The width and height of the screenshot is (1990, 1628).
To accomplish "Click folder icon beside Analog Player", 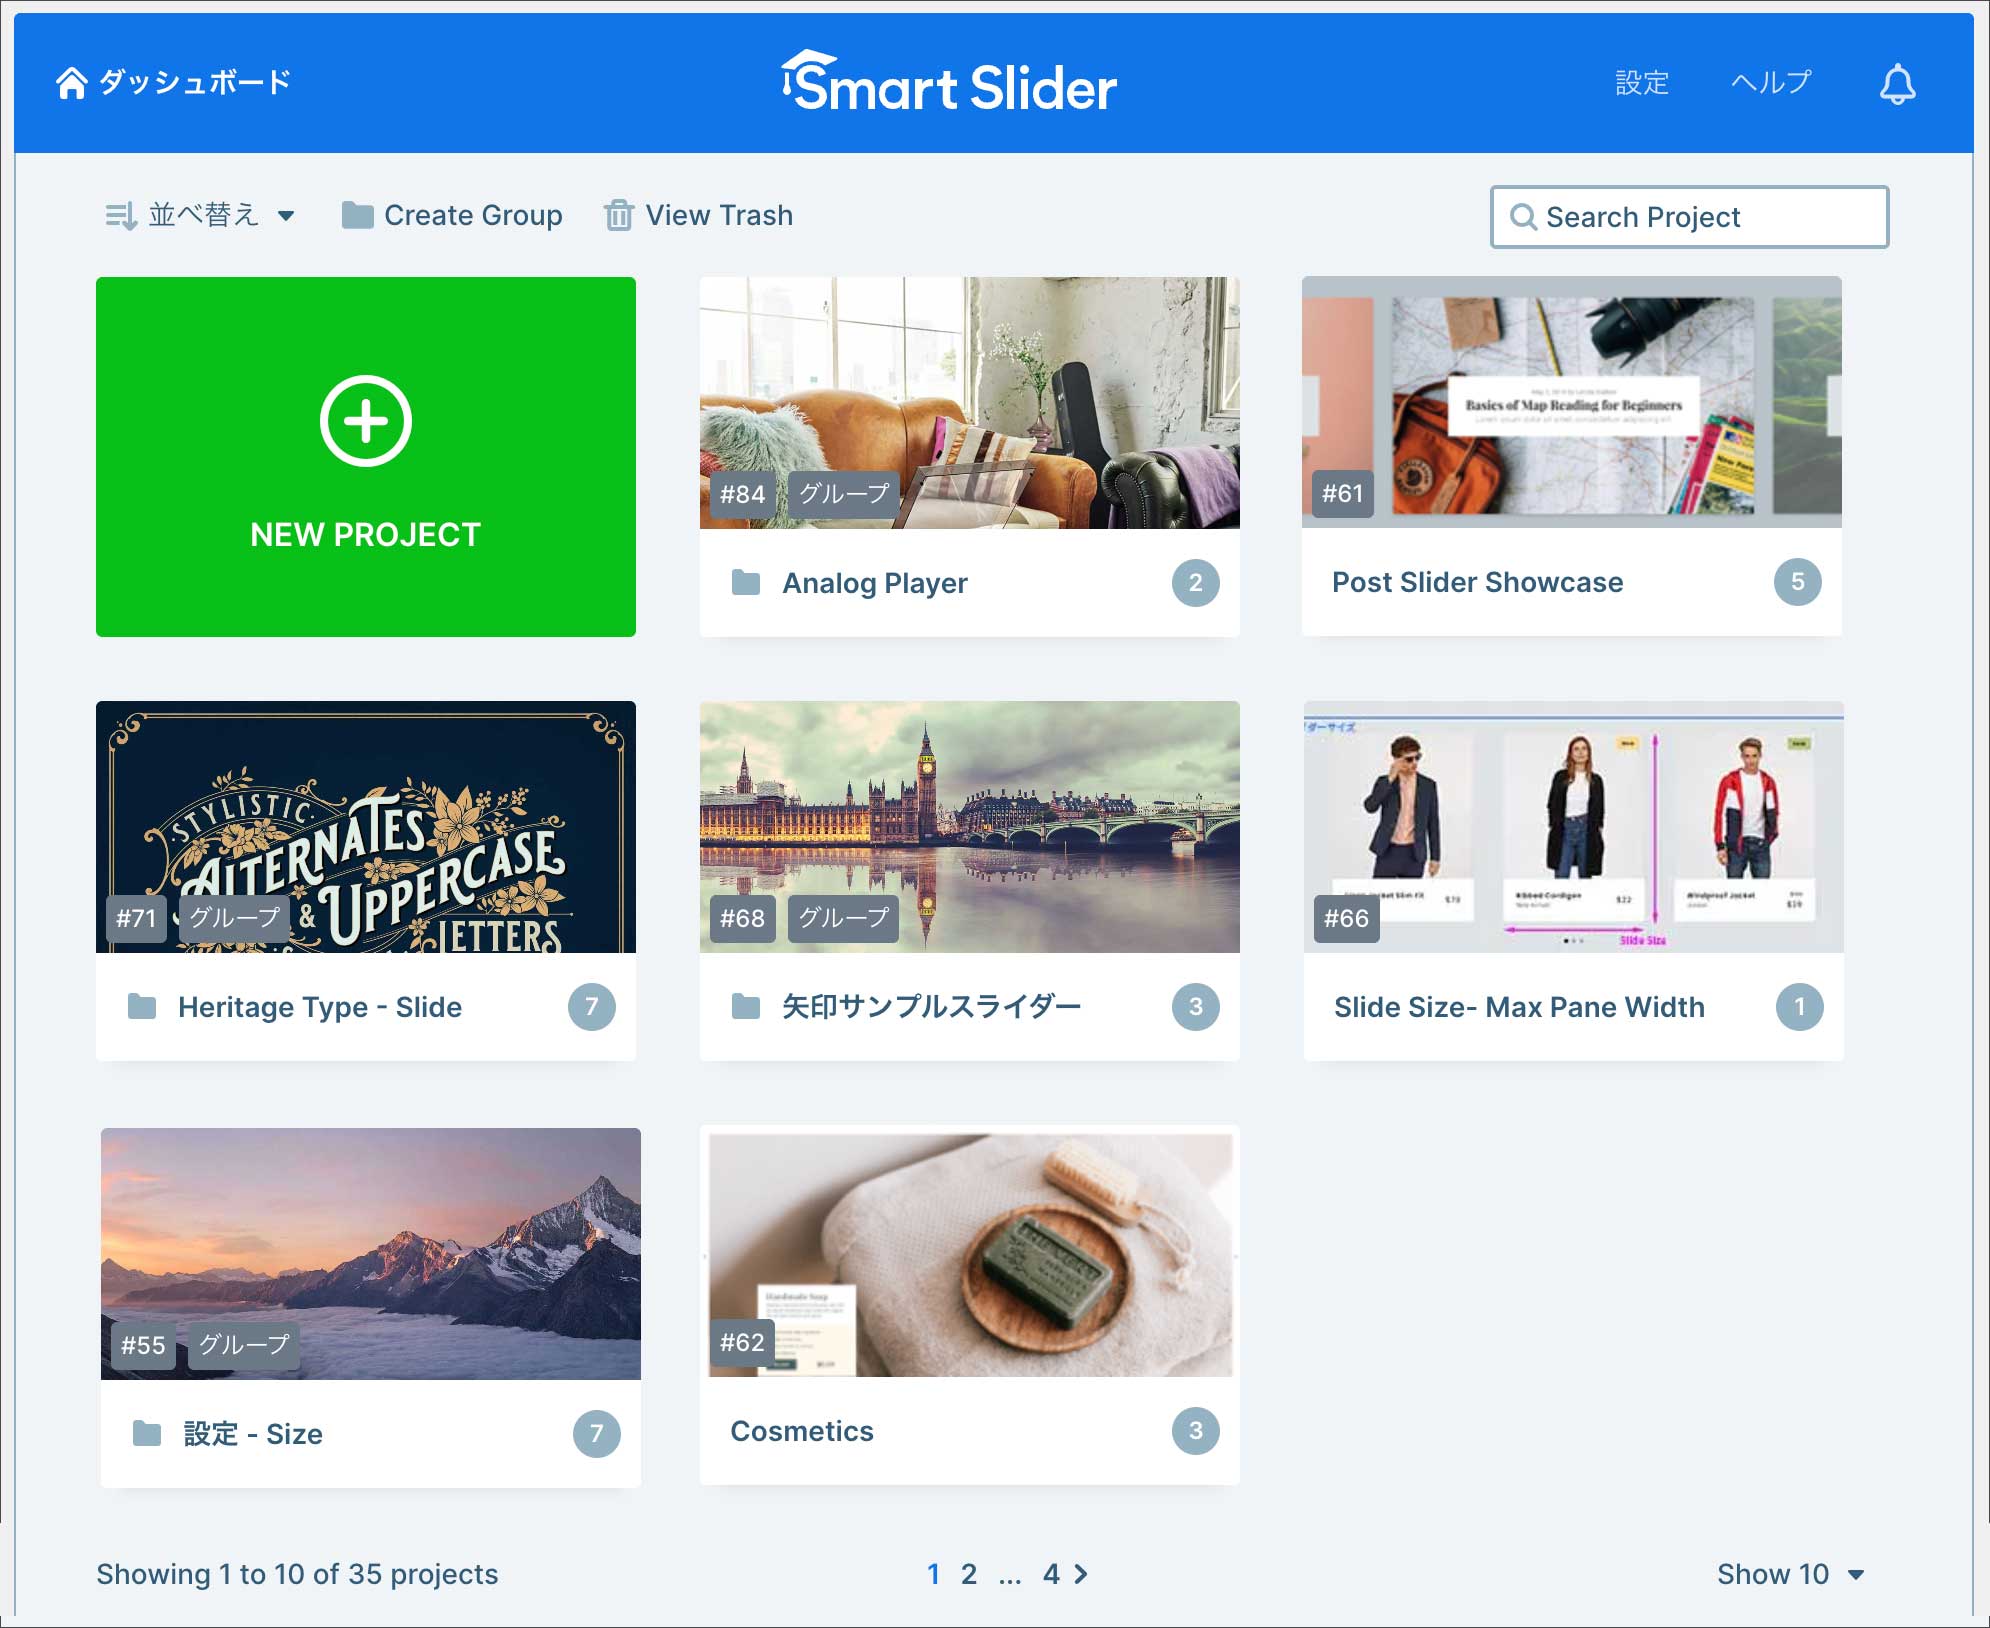I will click(x=746, y=582).
